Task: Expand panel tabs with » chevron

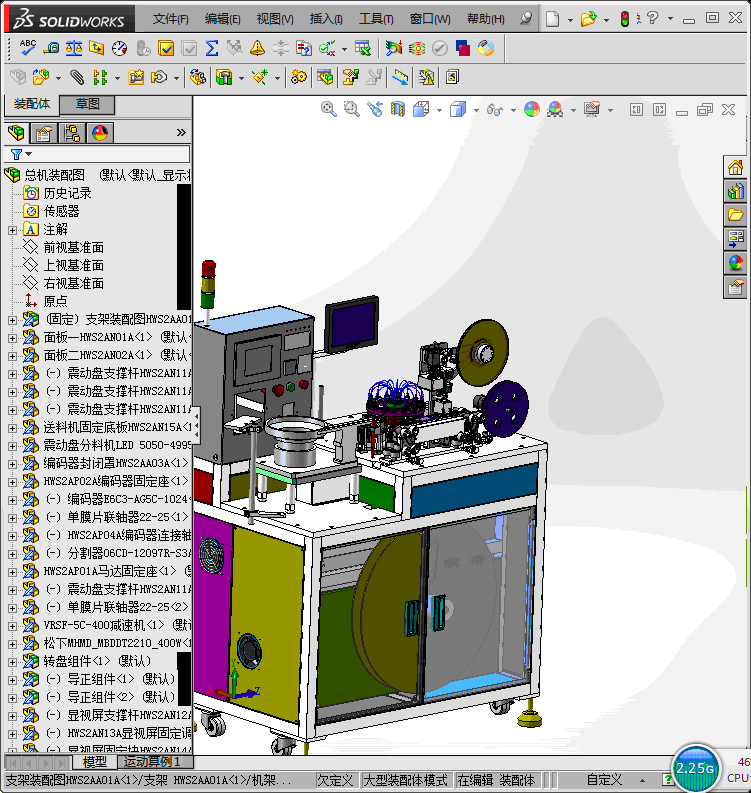Action: [x=181, y=133]
